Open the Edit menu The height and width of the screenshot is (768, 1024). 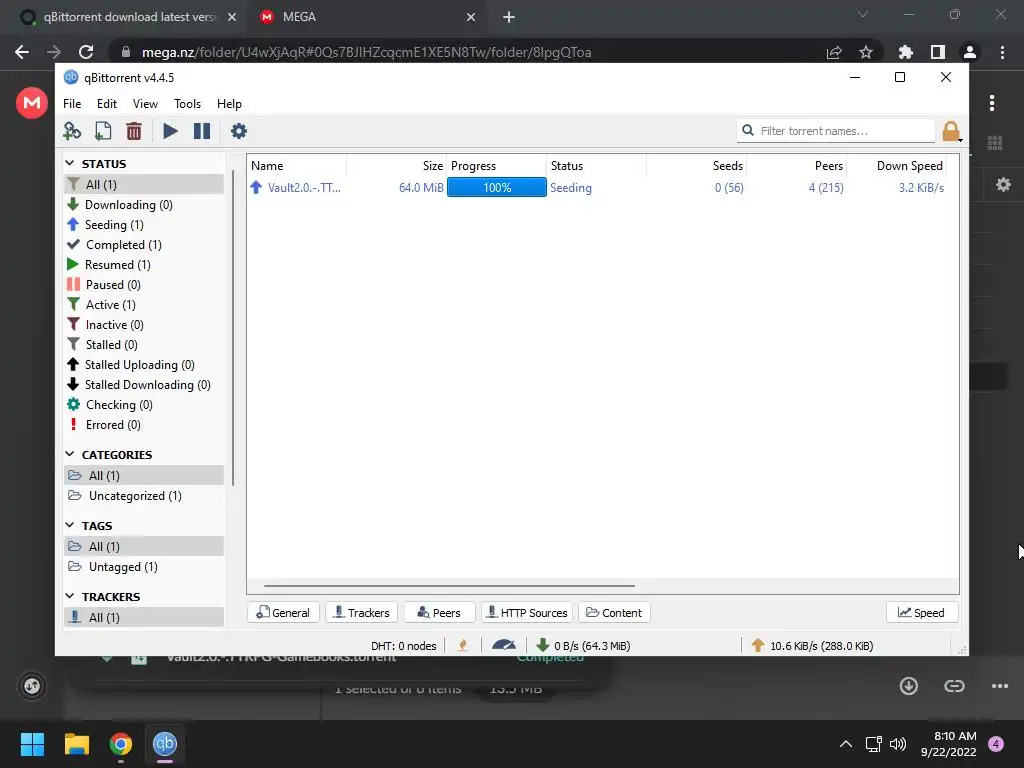(106, 104)
